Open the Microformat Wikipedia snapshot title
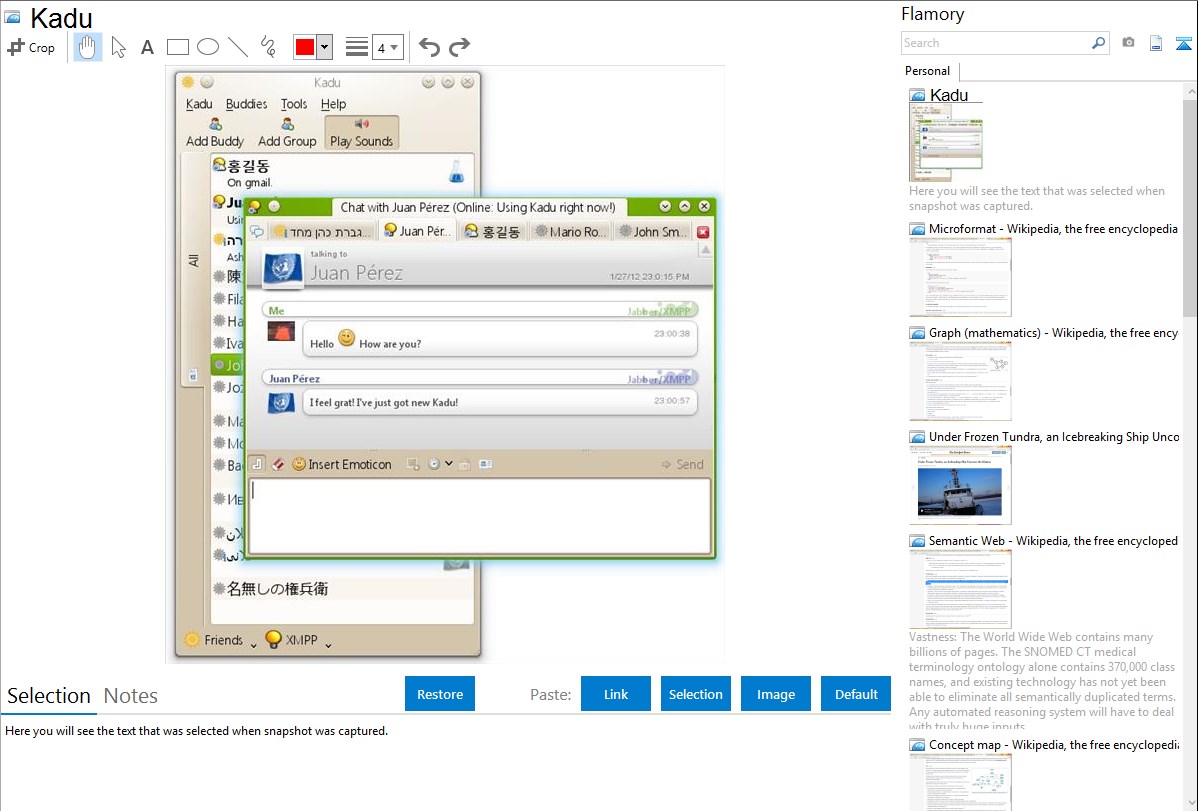The width and height of the screenshot is (1198, 811). tap(1053, 229)
